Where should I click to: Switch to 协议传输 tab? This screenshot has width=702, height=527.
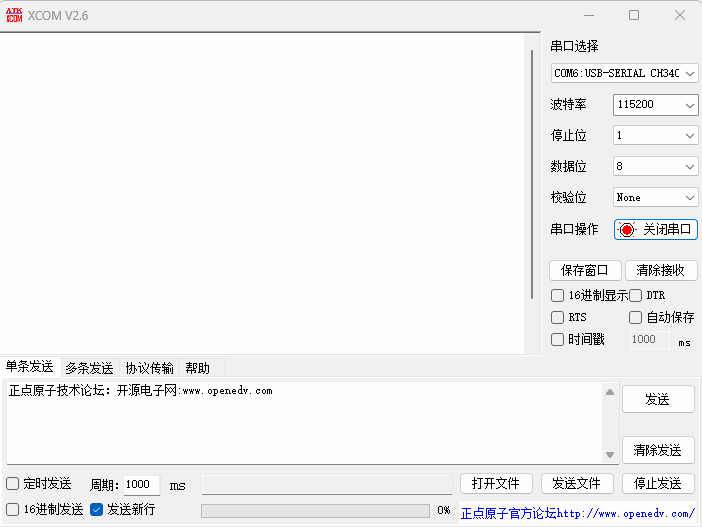(x=150, y=368)
